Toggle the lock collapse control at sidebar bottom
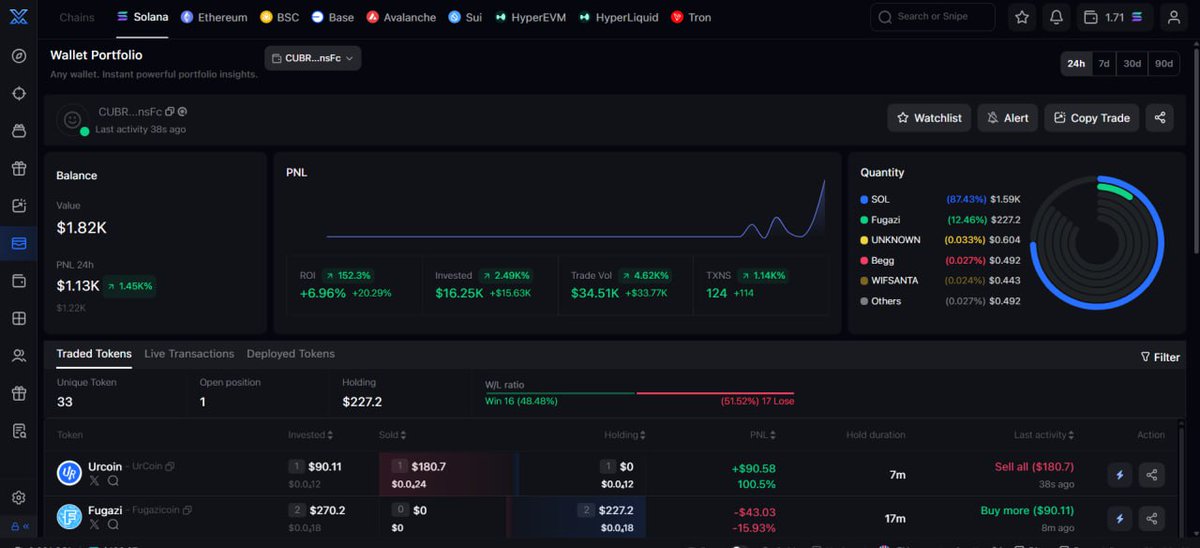The width and height of the screenshot is (1200, 548). pos(19,526)
